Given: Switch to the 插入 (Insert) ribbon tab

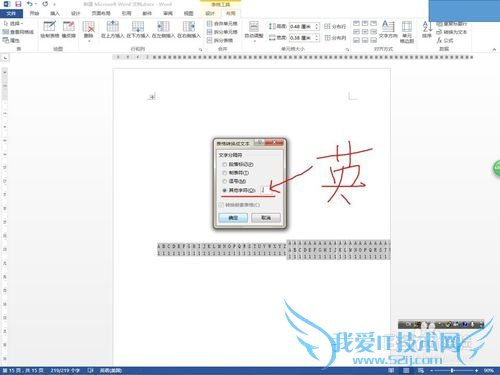Looking at the screenshot, I should [55, 13].
